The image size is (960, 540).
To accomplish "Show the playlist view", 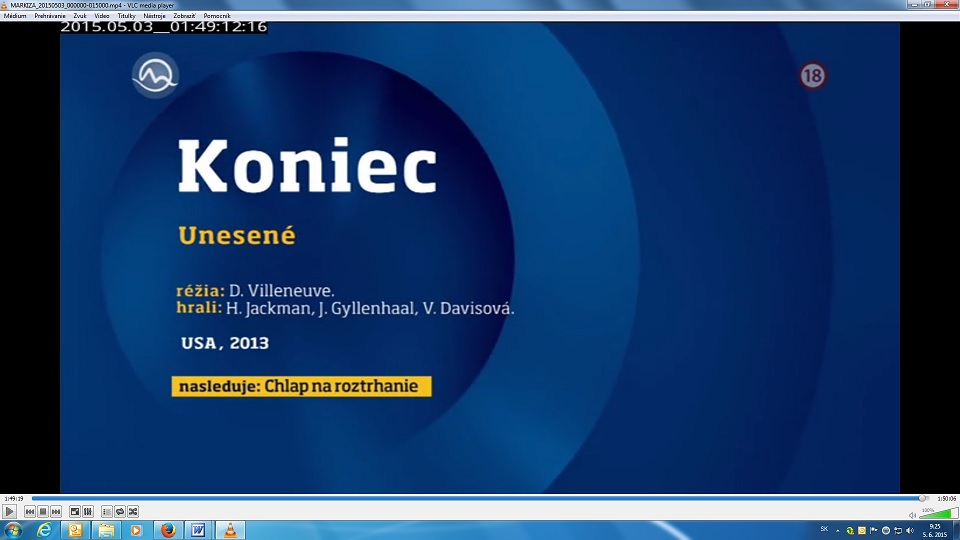I will tap(107, 512).
